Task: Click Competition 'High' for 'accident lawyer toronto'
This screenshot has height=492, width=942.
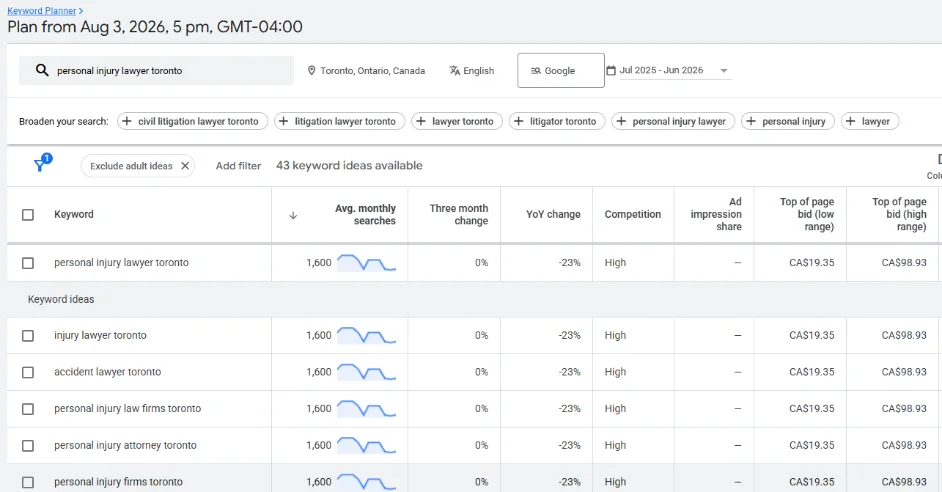Action: click(615, 372)
